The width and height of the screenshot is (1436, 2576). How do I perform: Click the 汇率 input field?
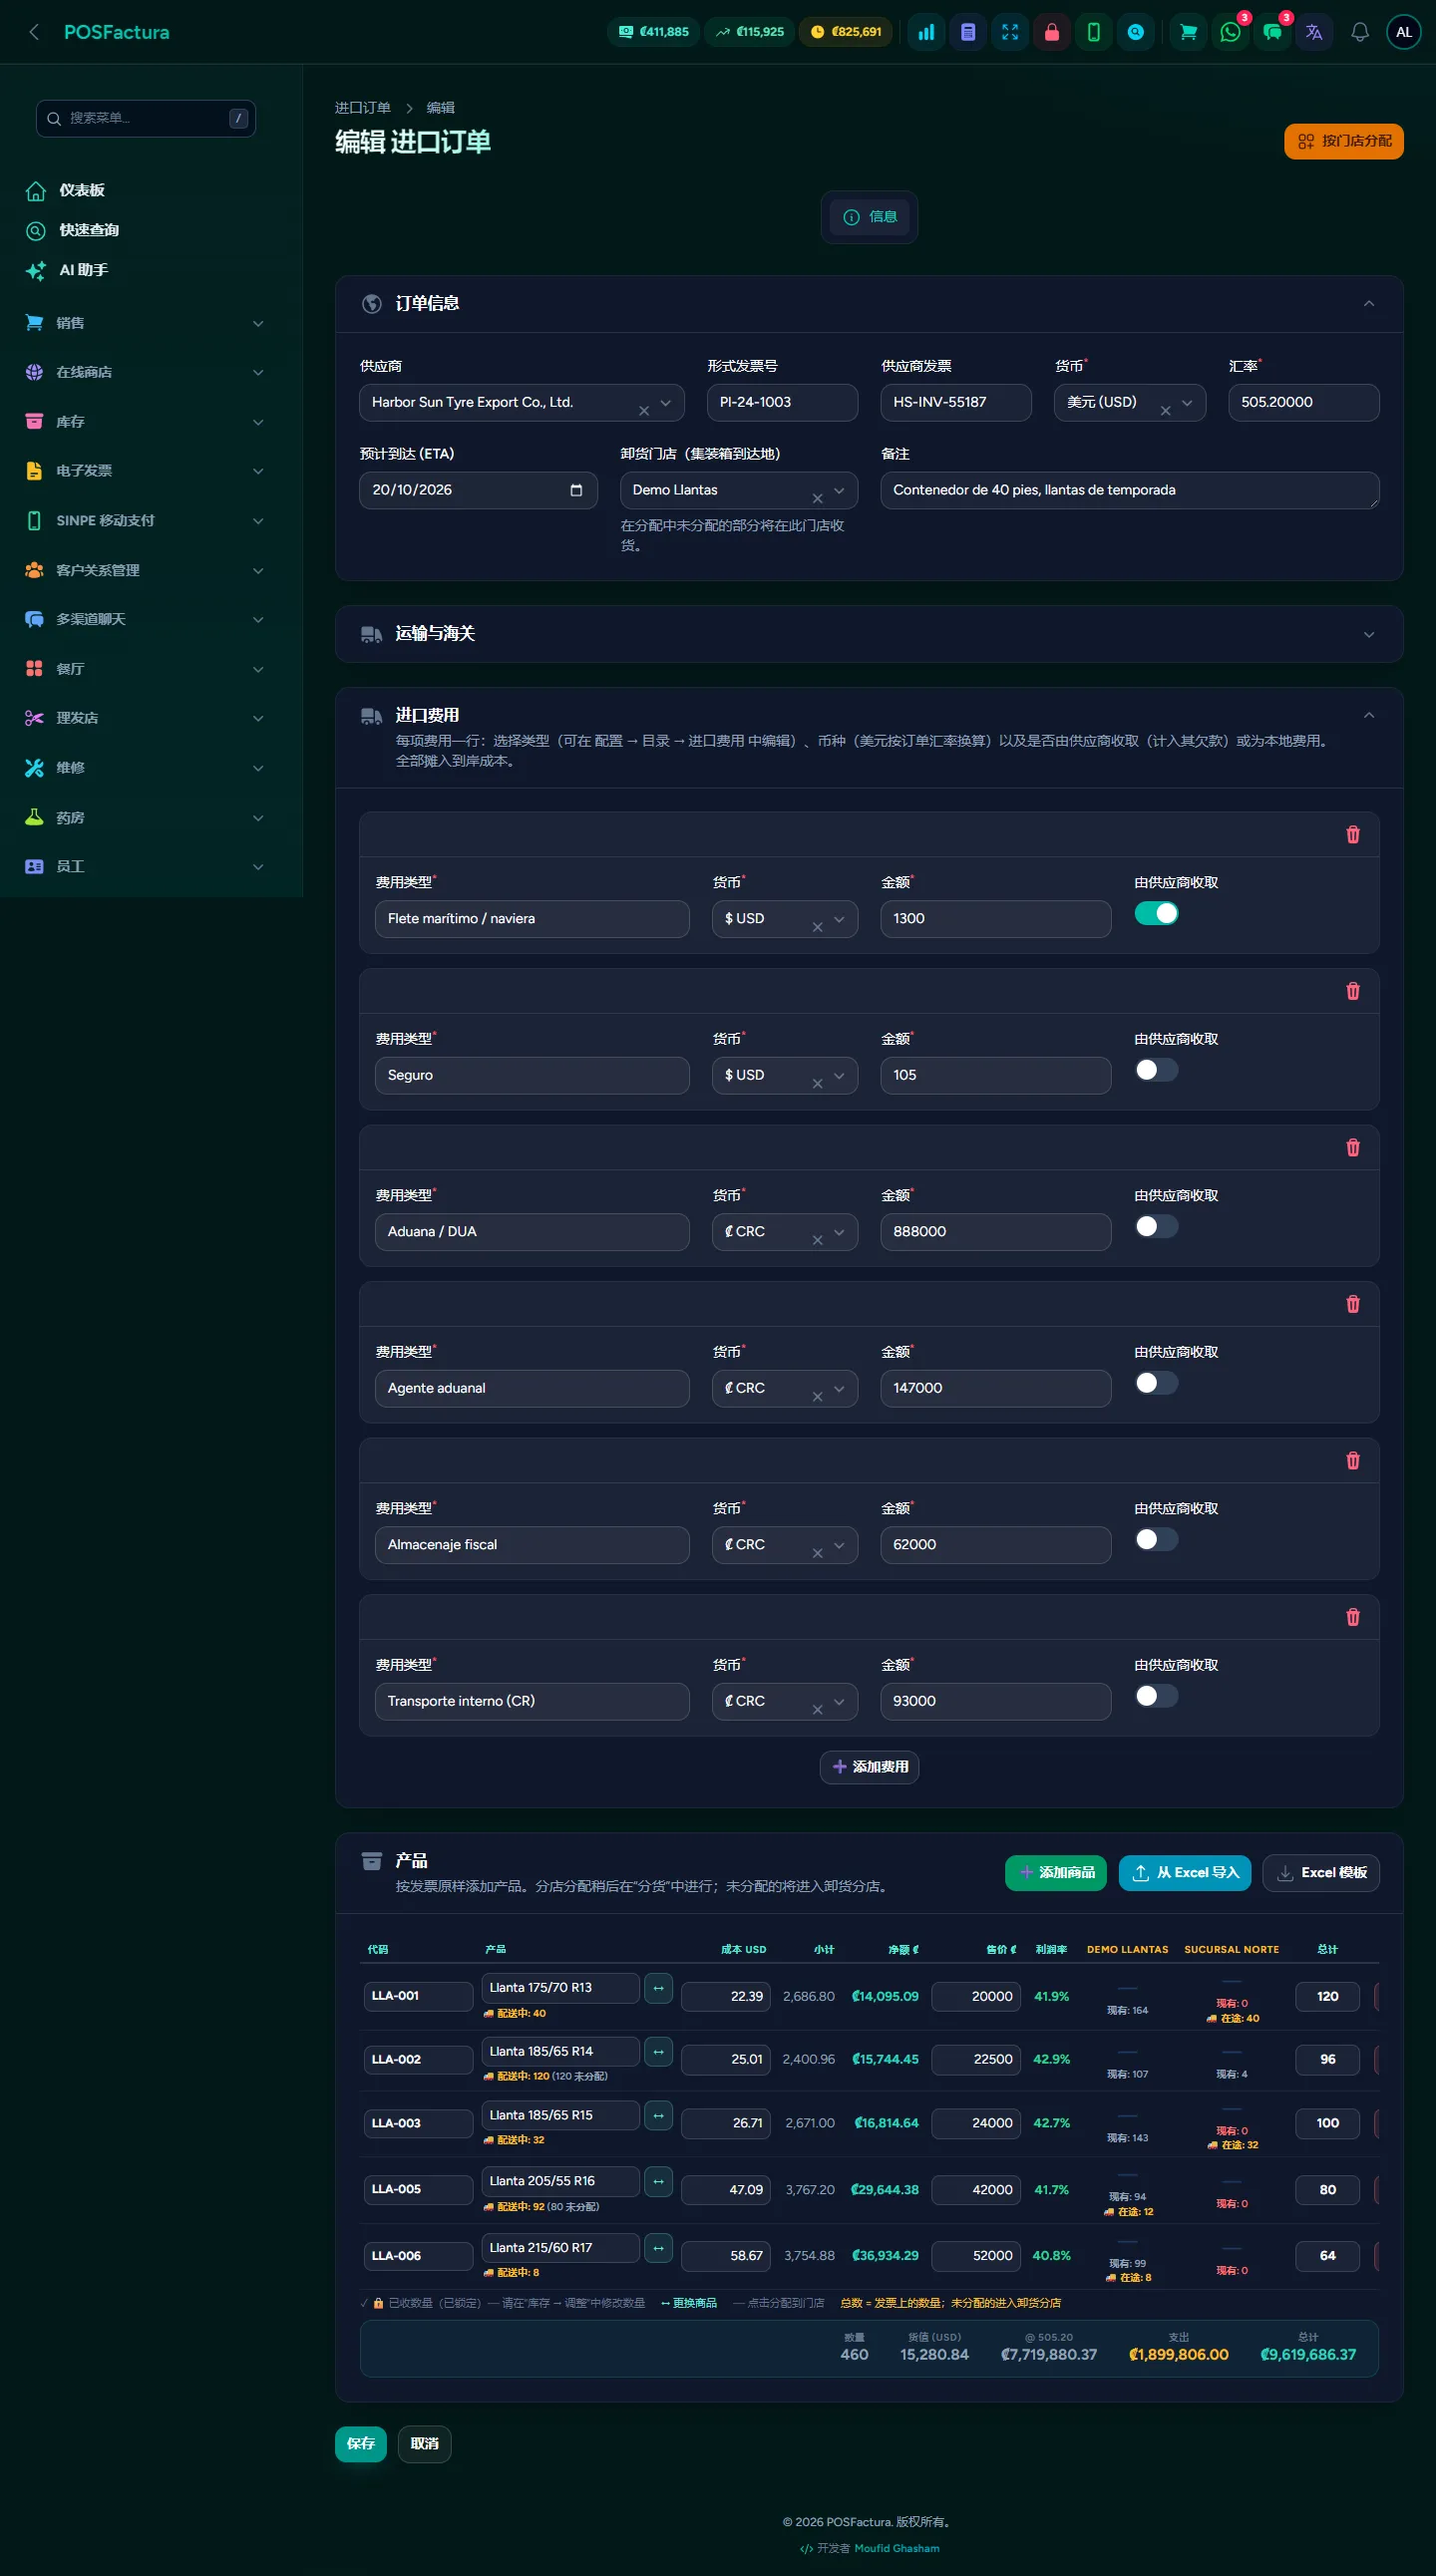tap(1304, 403)
